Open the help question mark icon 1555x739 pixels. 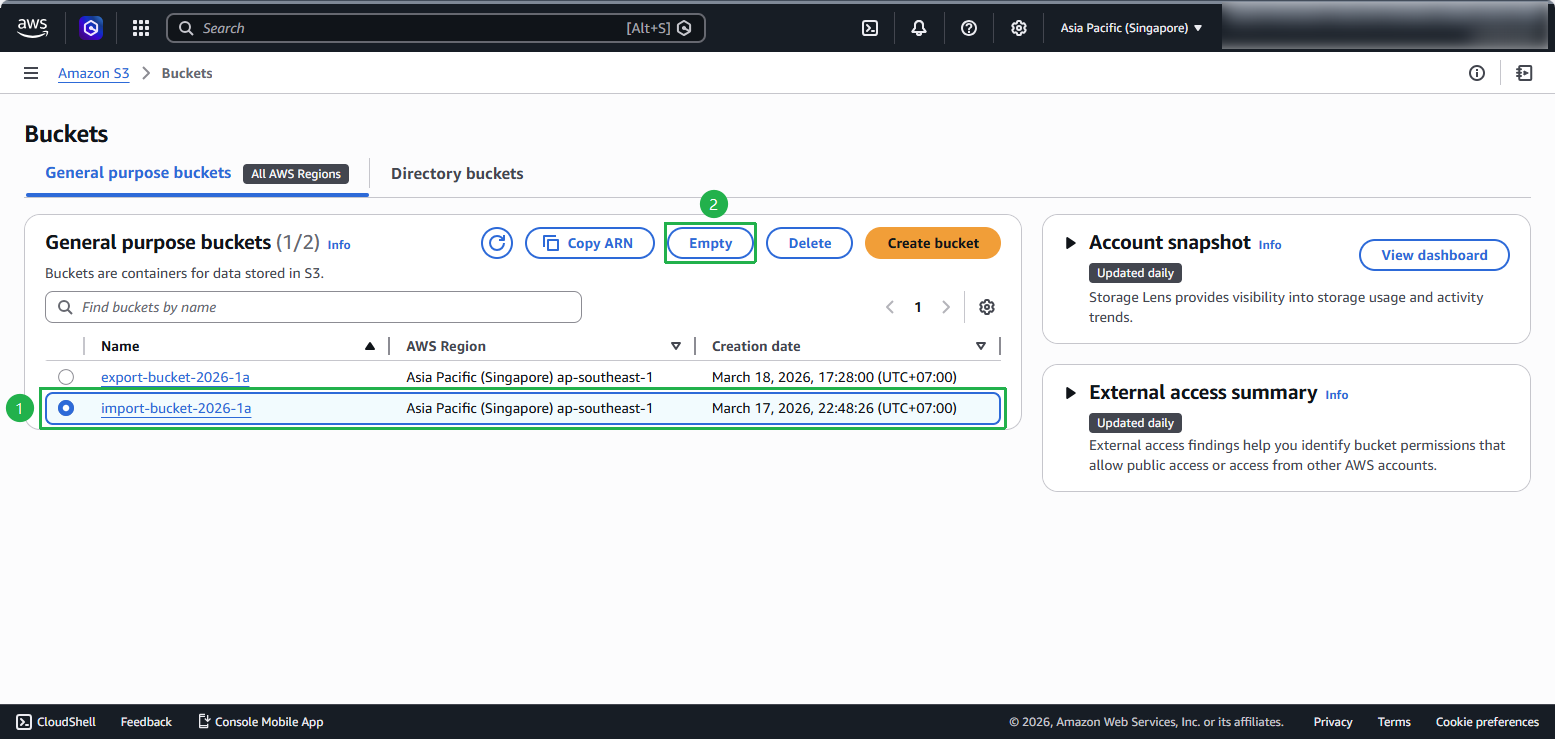pos(969,28)
